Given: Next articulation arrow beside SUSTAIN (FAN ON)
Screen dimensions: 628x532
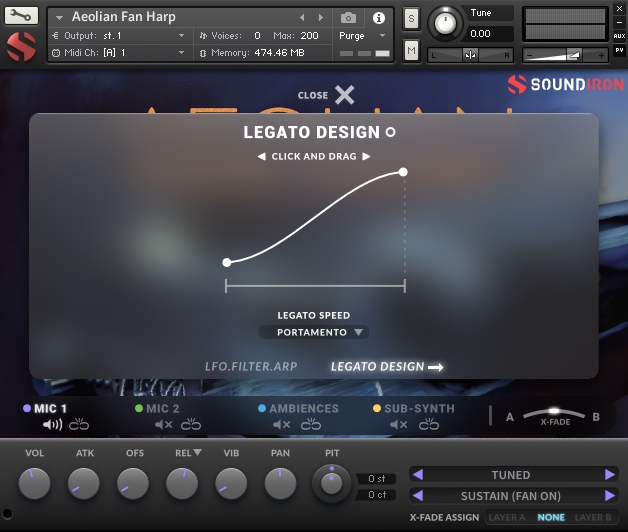Looking at the screenshot, I should [610, 496].
